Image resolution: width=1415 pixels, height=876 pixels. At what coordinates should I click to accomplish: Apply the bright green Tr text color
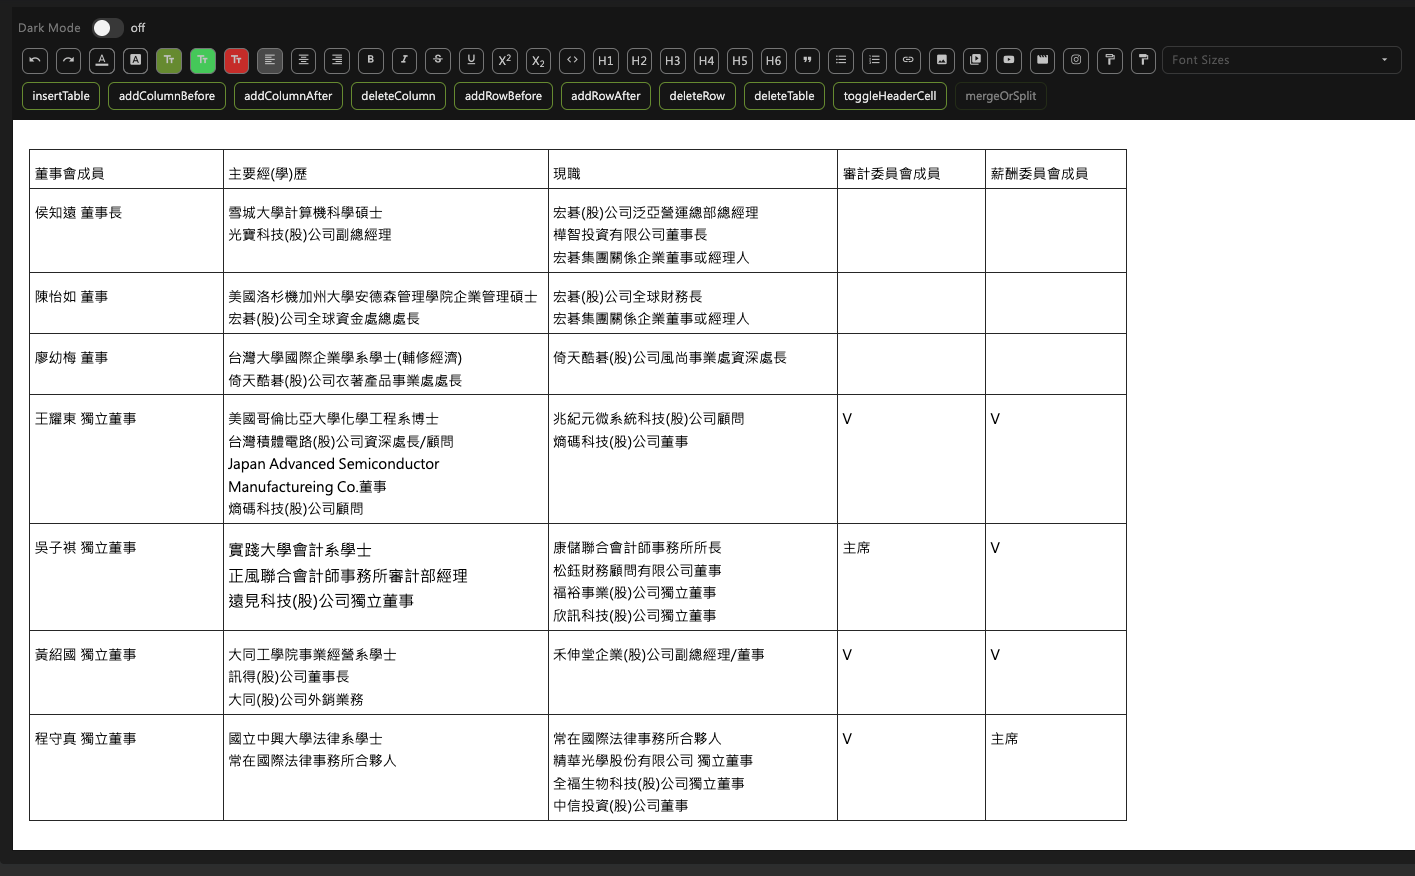pyautogui.click(x=203, y=60)
